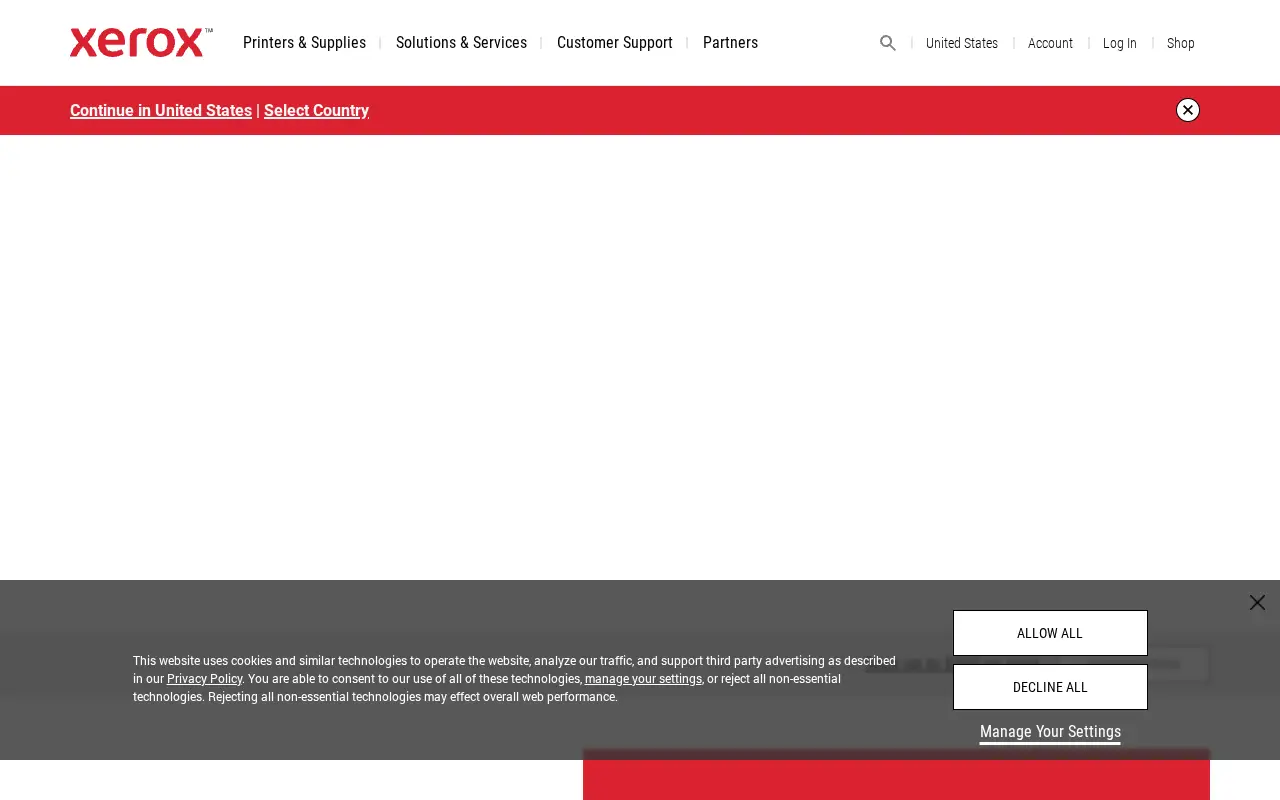Open Solutions & Services menu
Screen dimensions: 1280x800
(461, 43)
